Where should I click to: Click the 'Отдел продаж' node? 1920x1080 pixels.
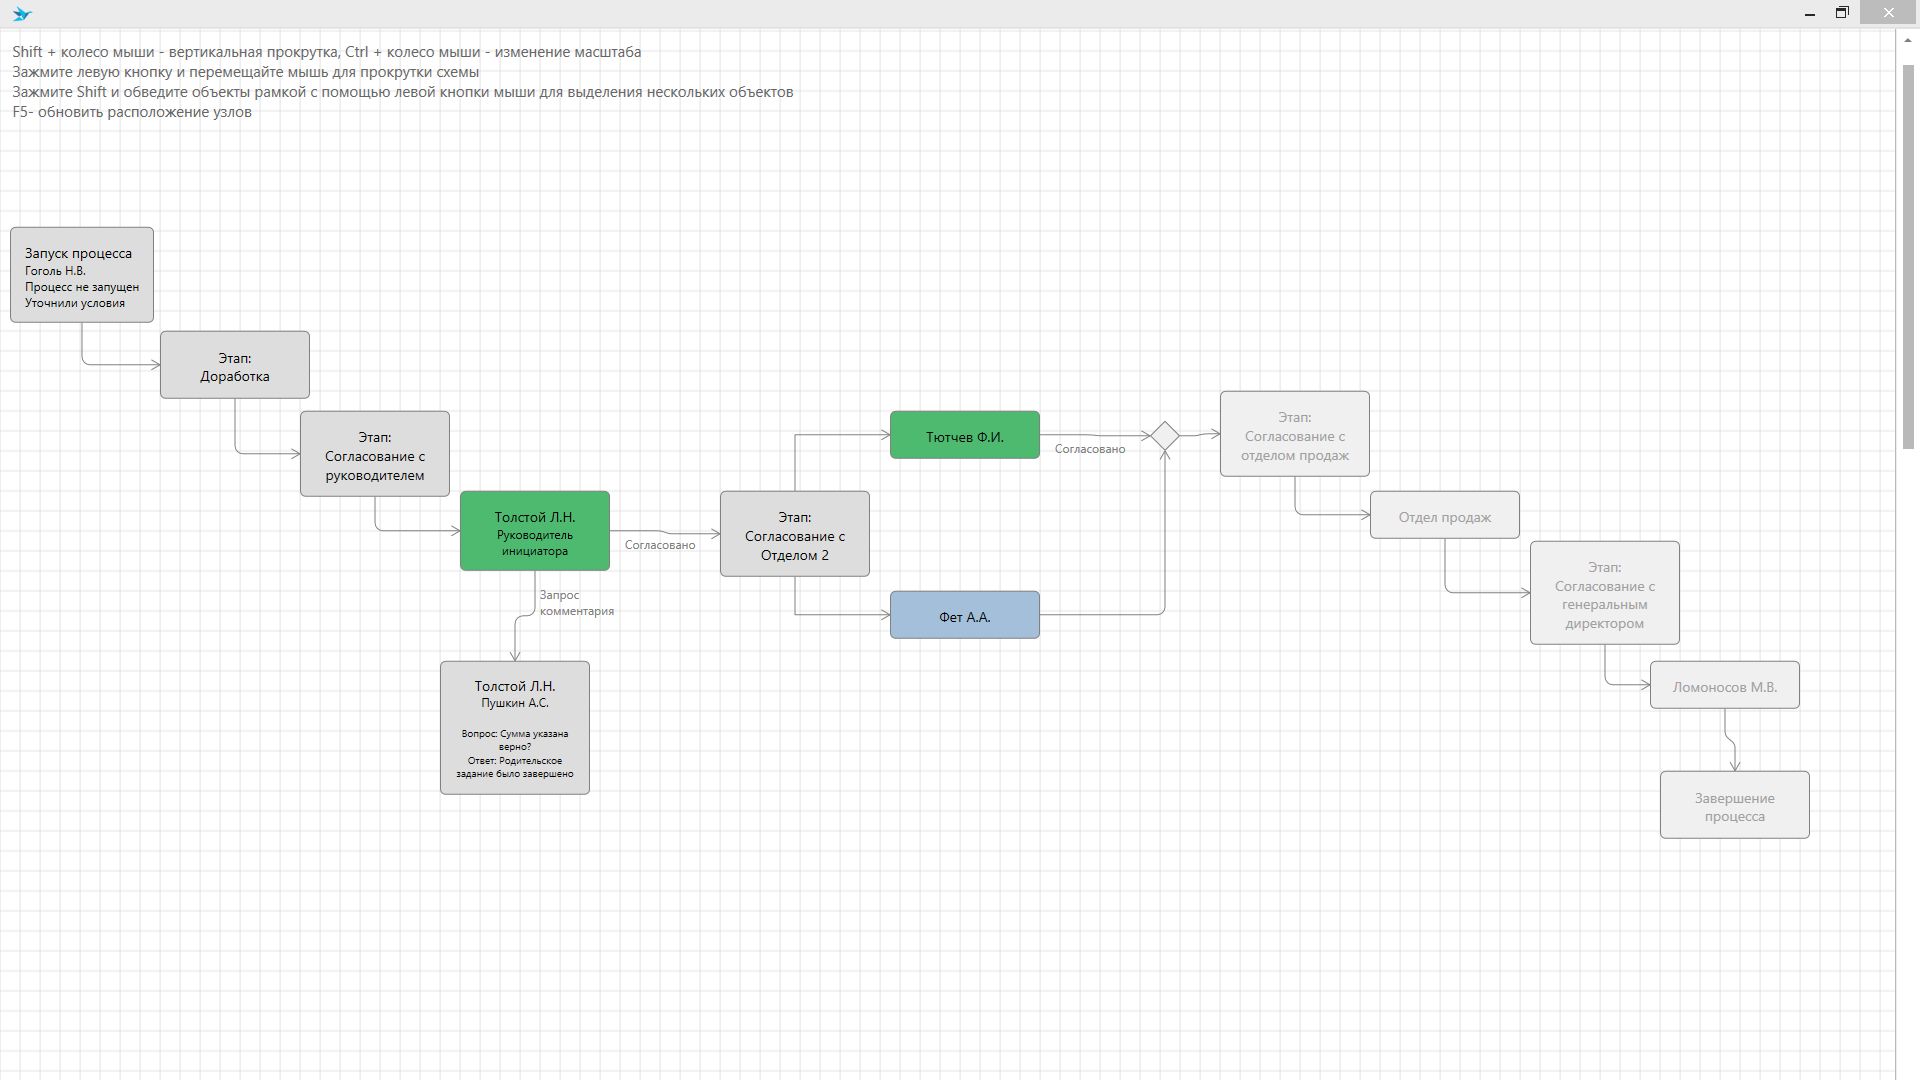1445,515
